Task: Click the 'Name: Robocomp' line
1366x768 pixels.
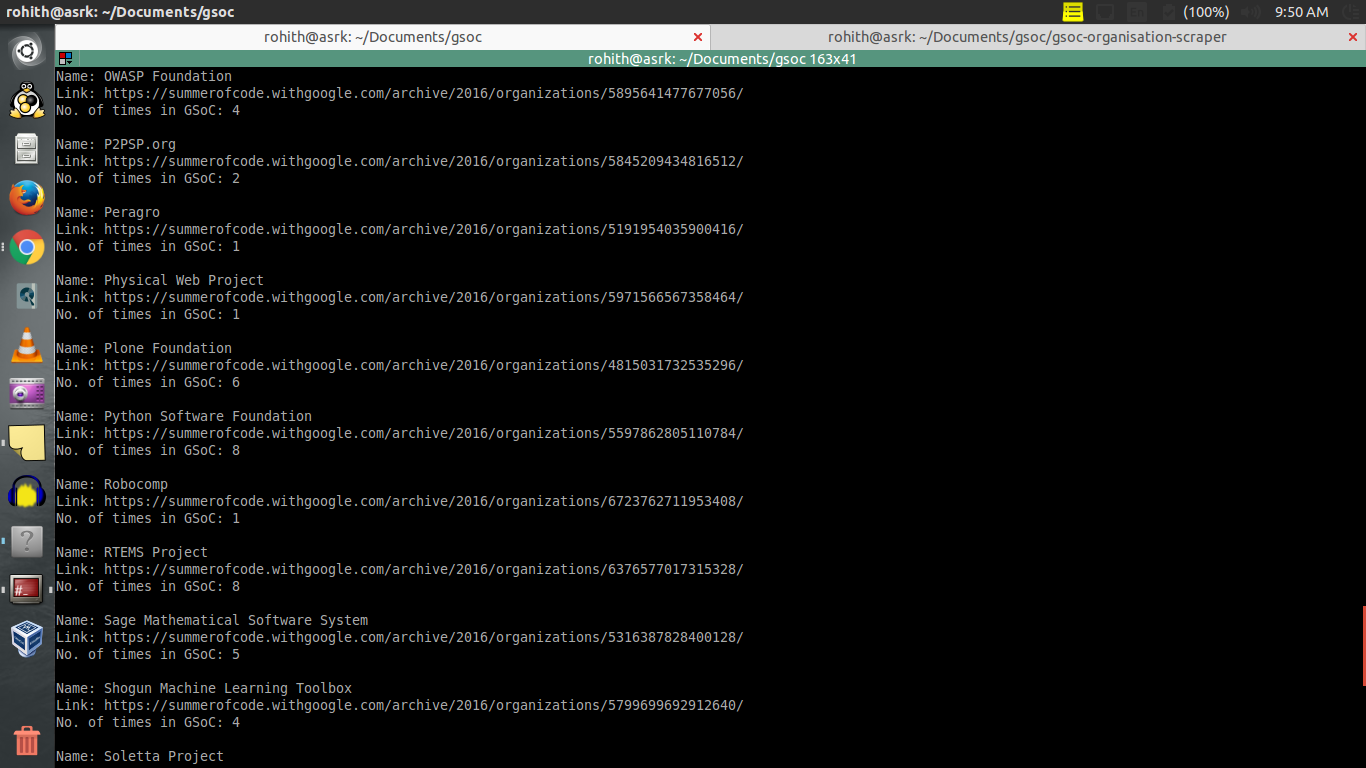Action: coord(112,484)
